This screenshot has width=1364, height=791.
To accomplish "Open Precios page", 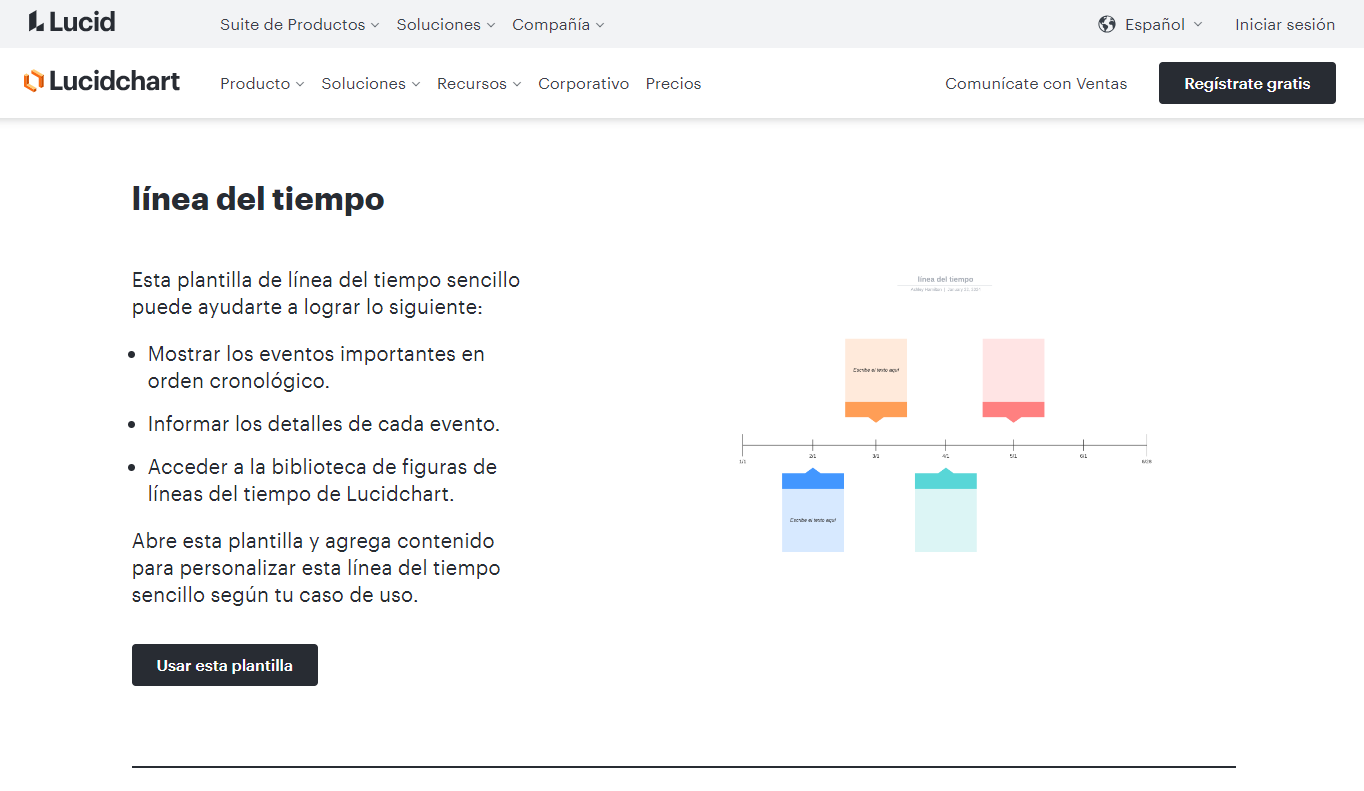I will (x=674, y=84).
